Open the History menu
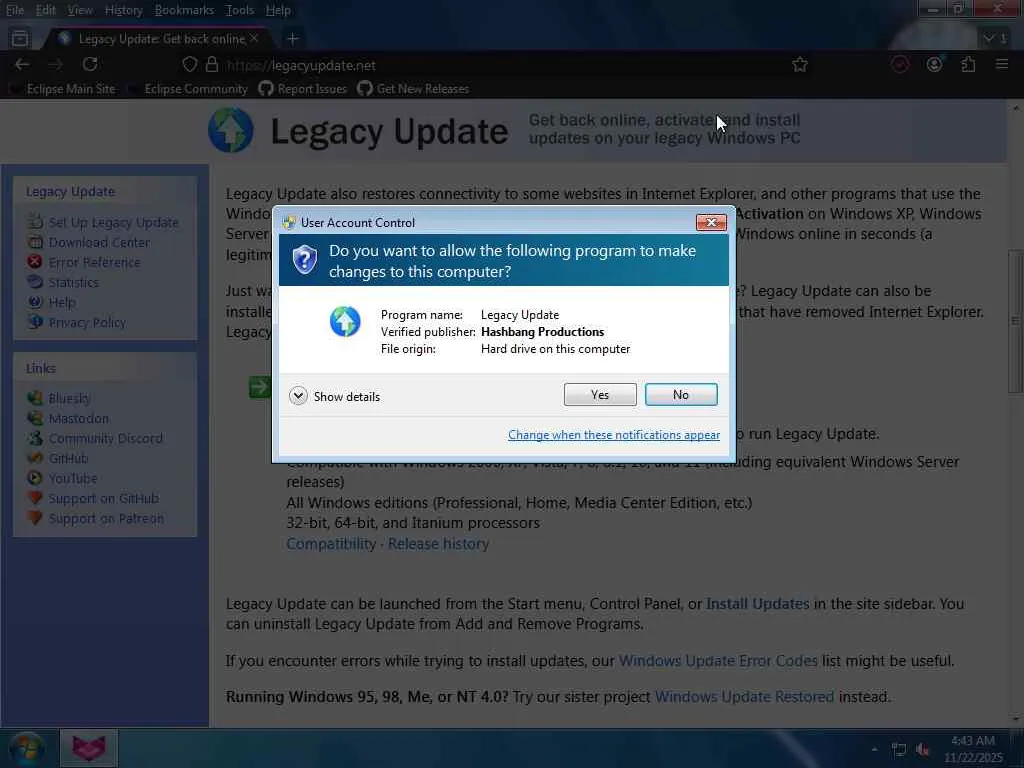 [123, 10]
